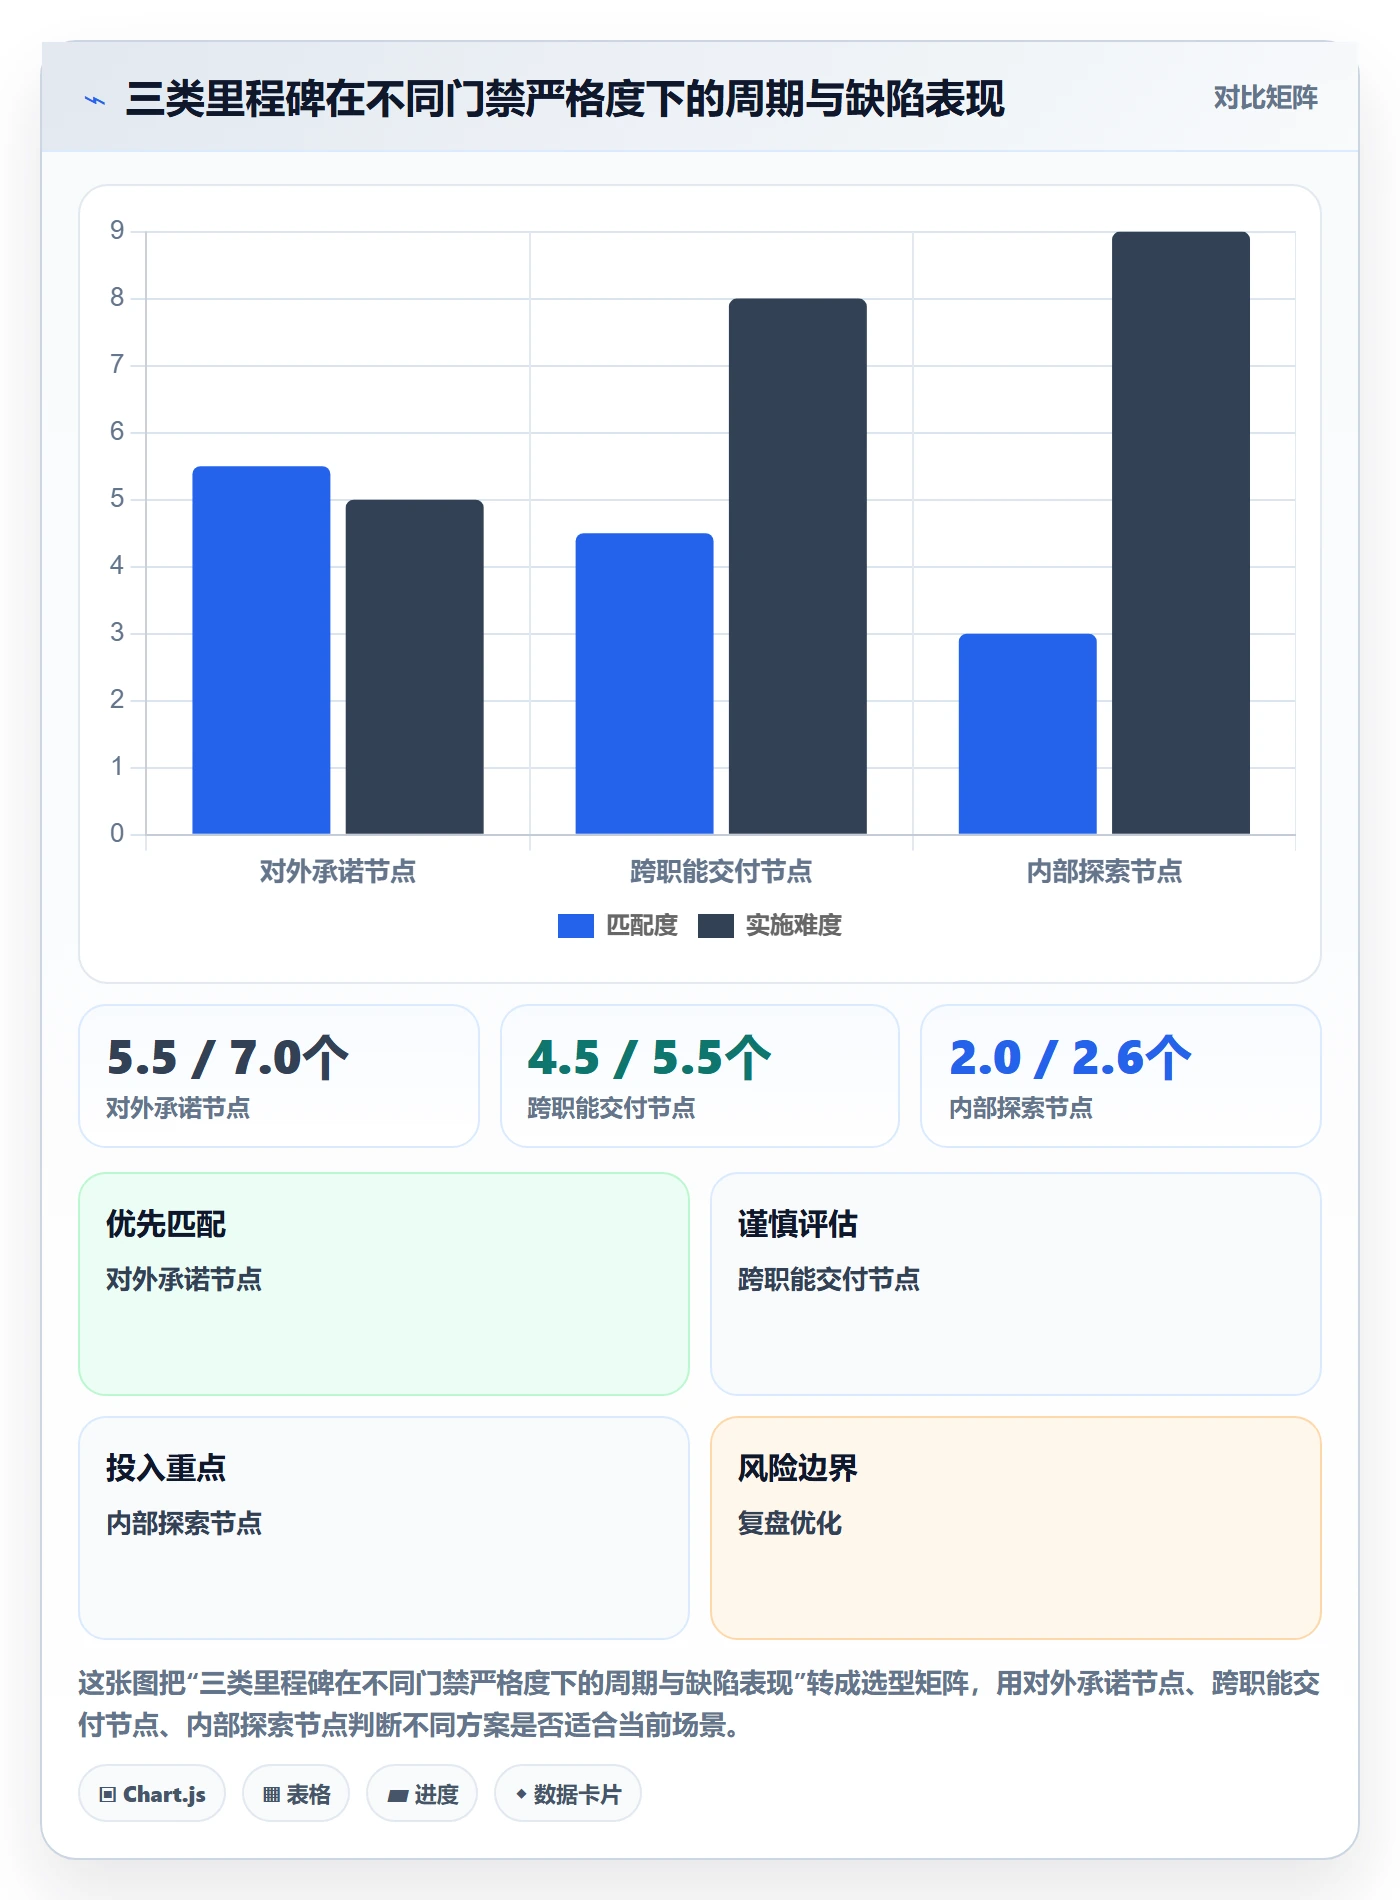Click the y-axis tick value 9
1400x1900 pixels.
point(117,231)
